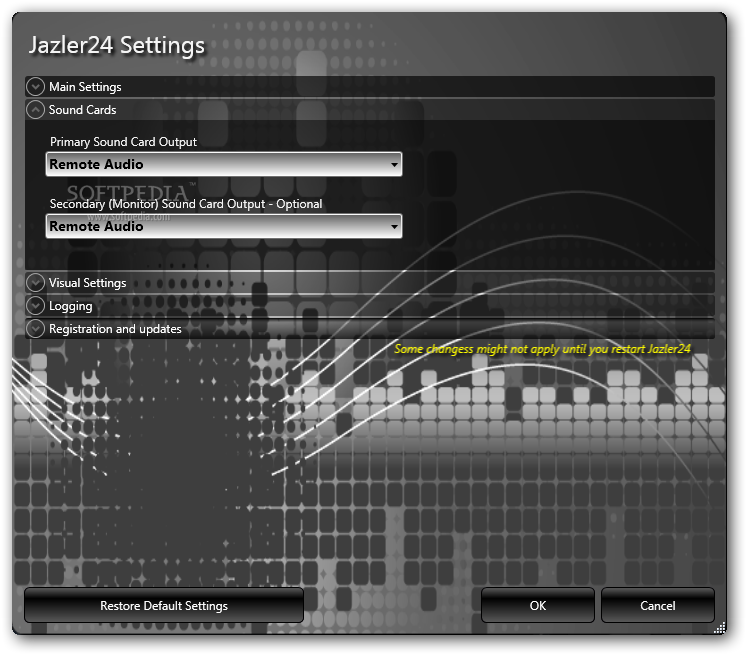Cancel the settings dialog

pos(658,605)
